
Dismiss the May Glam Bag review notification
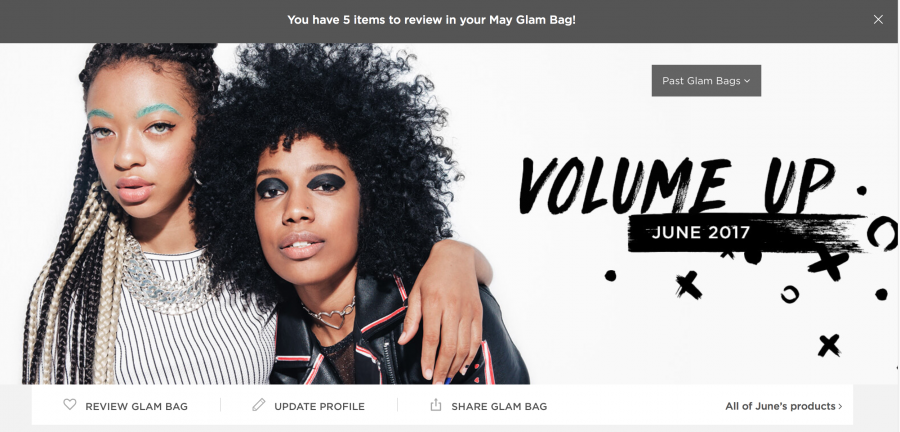878,20
